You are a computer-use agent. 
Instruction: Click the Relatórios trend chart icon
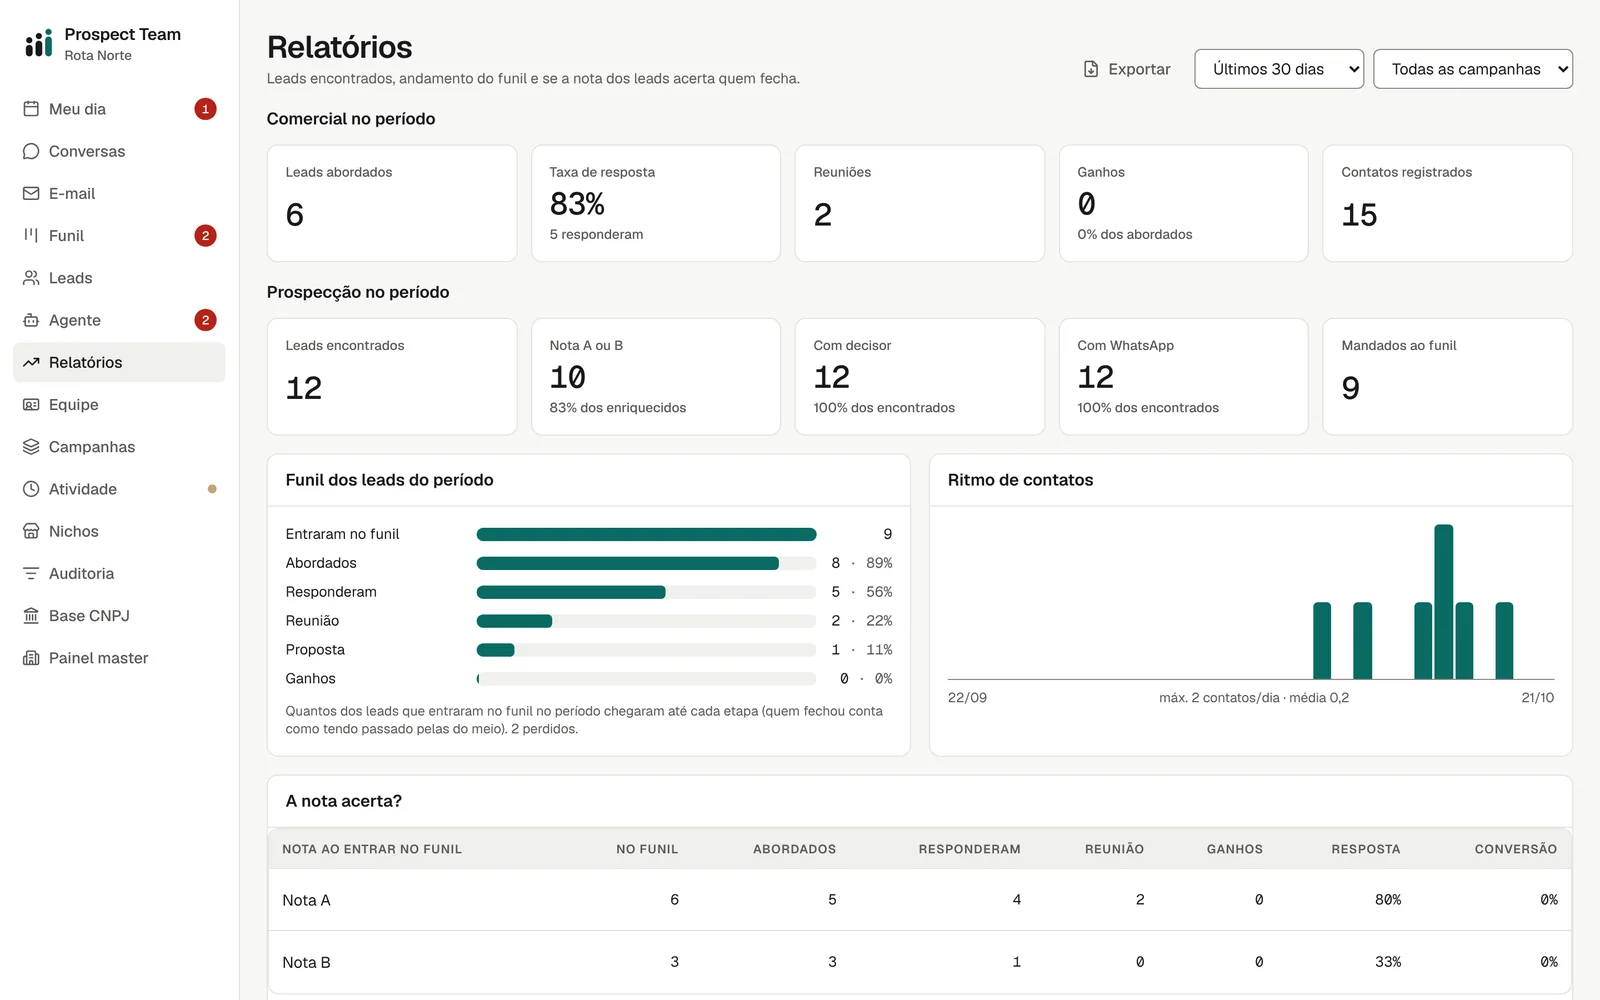pos(31,362)
